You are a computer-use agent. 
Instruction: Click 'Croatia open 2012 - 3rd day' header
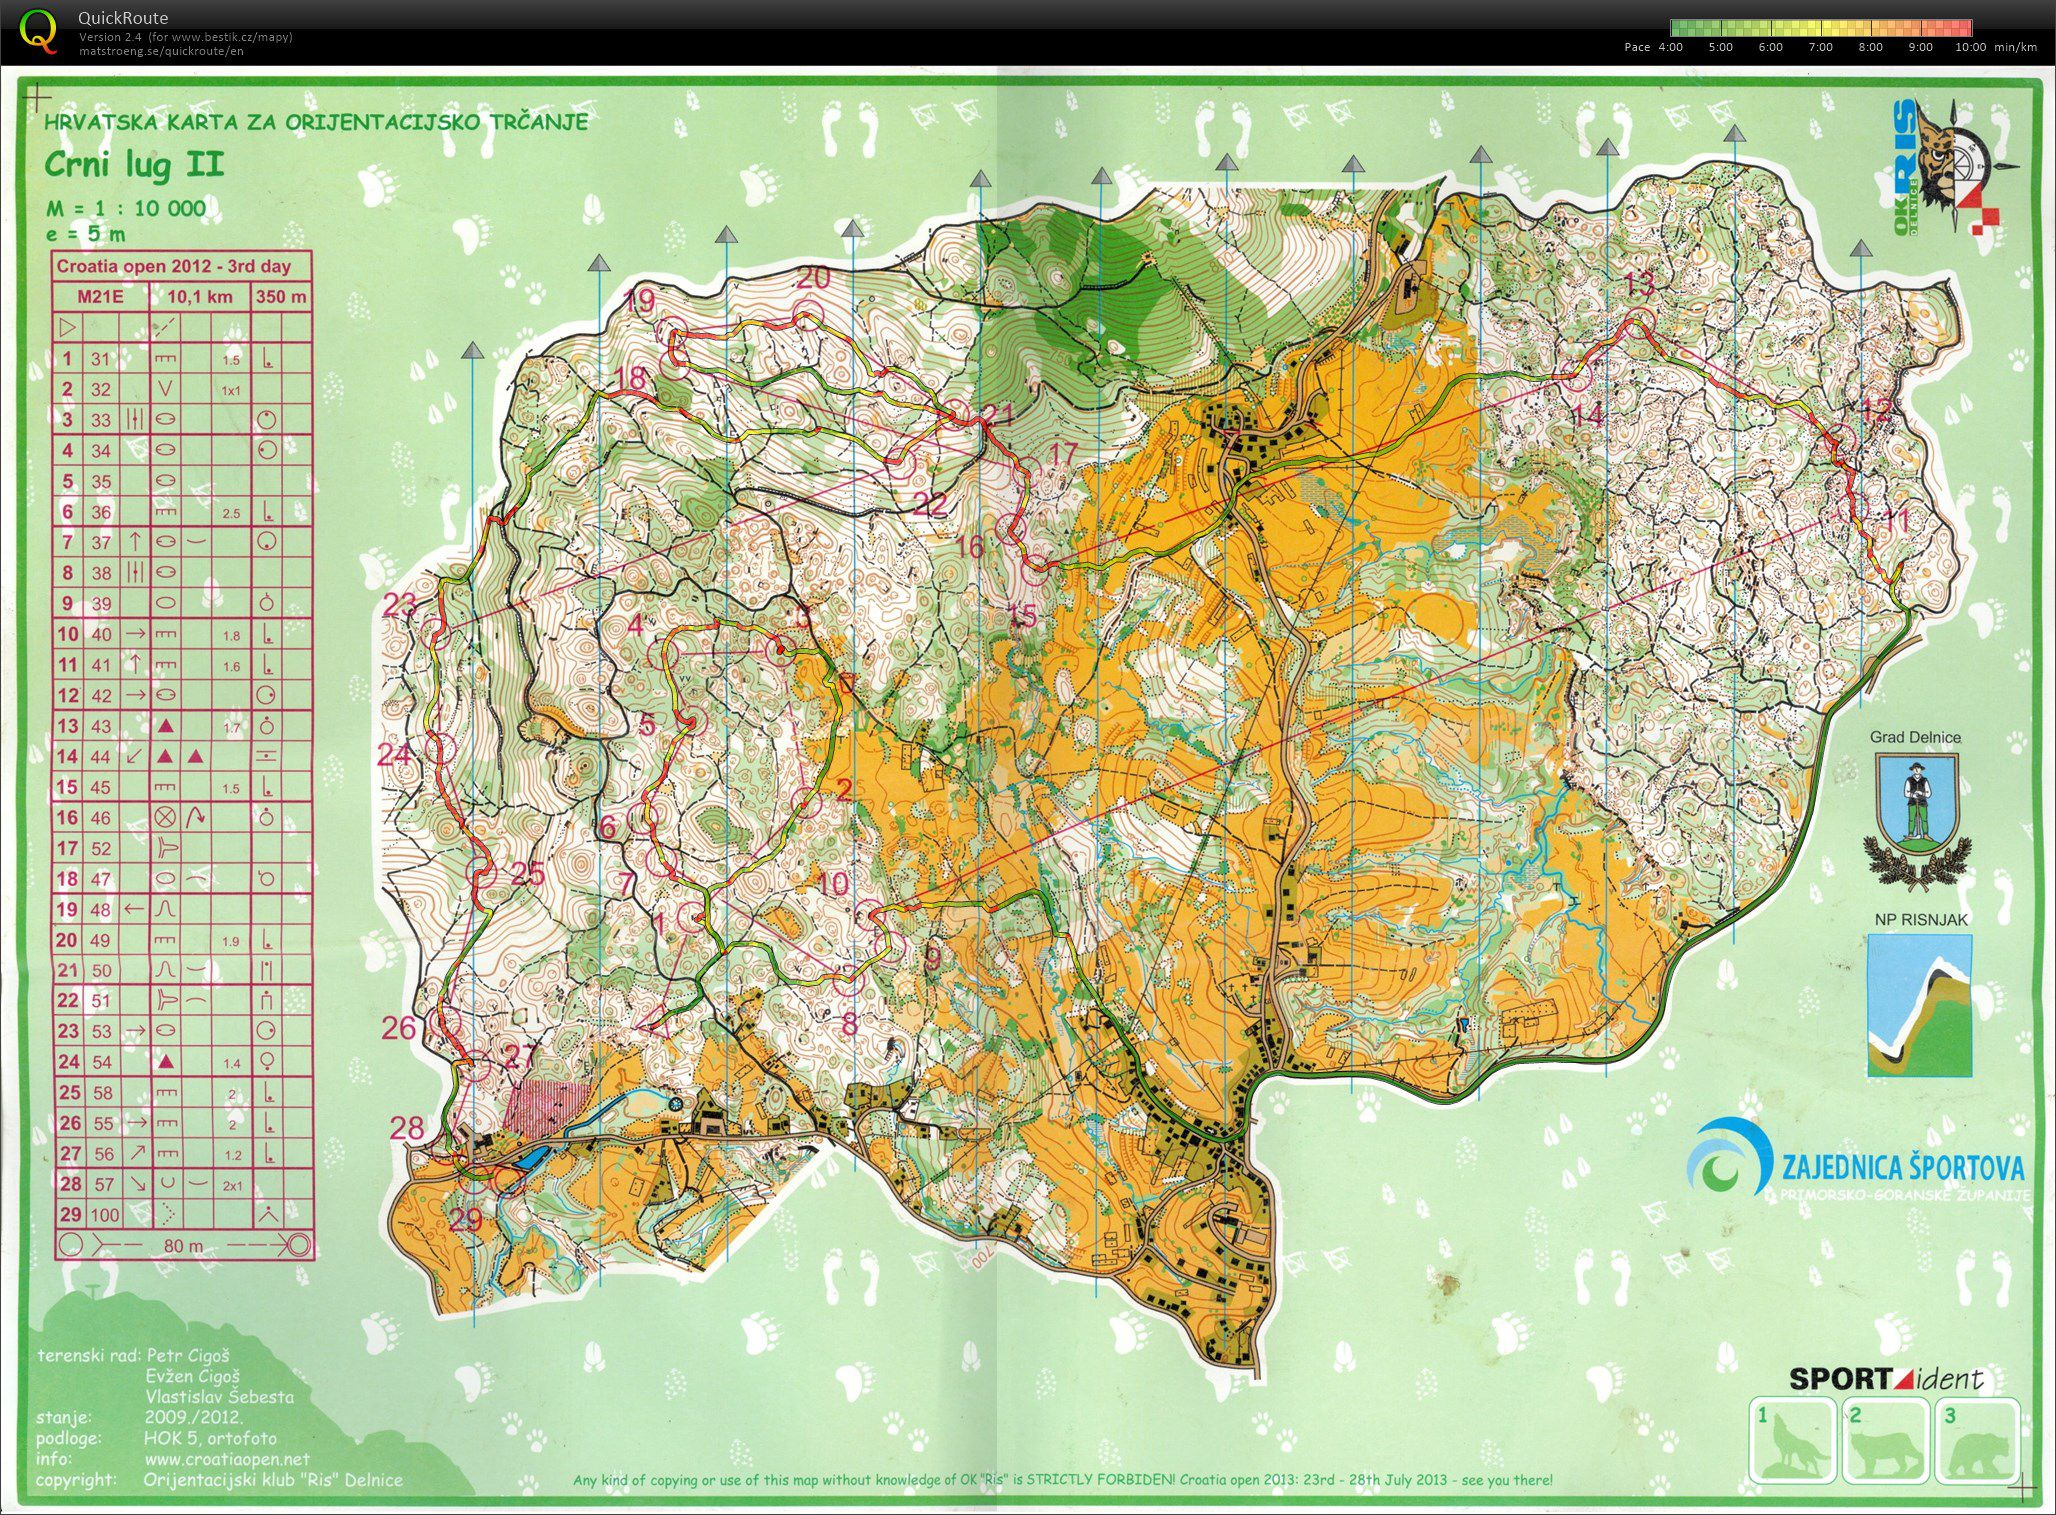click(x=173, y=267)
